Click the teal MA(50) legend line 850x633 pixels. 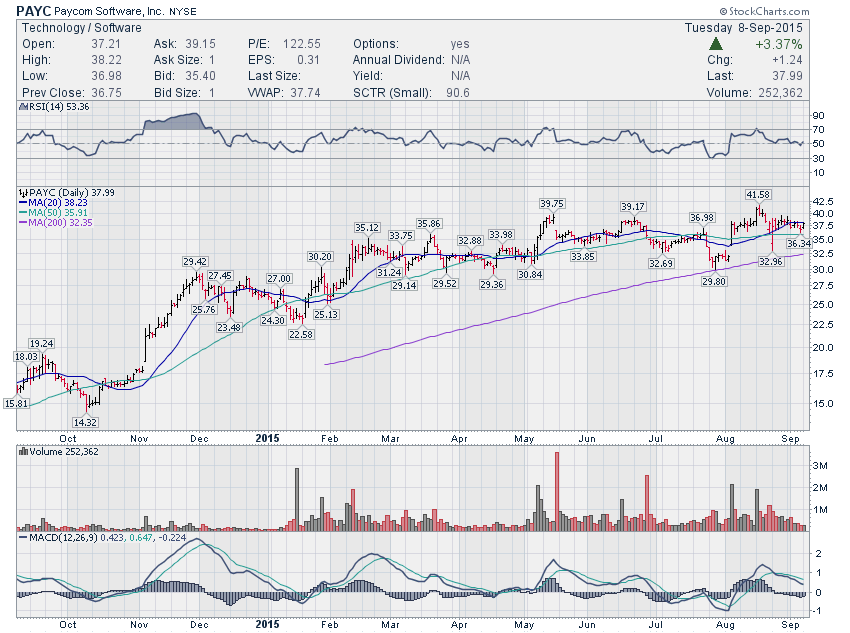click(x=23, y=212)
